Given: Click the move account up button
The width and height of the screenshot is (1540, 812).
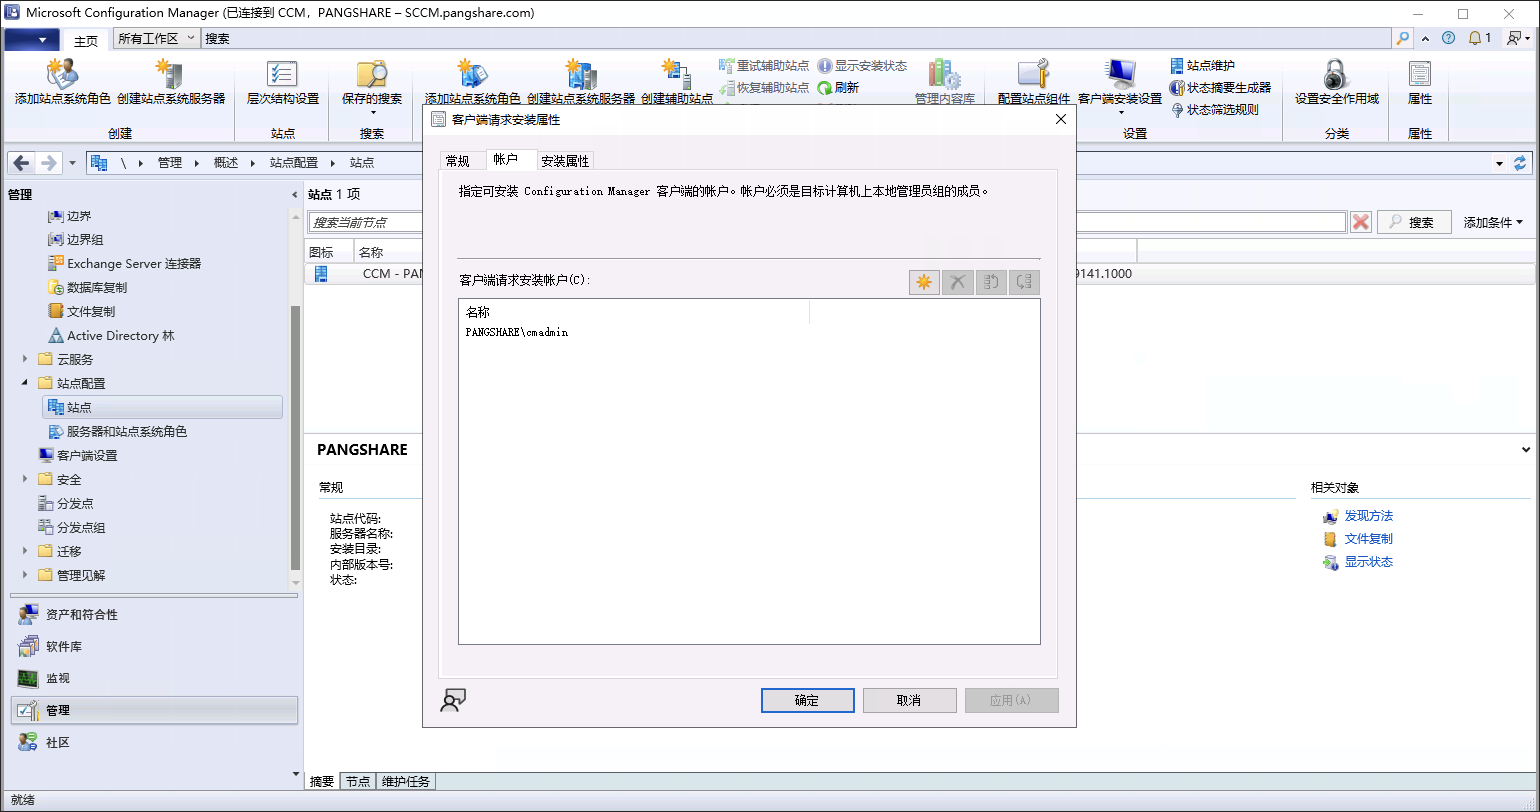Looking at the screenshot, I should click(x=990, y=282).
